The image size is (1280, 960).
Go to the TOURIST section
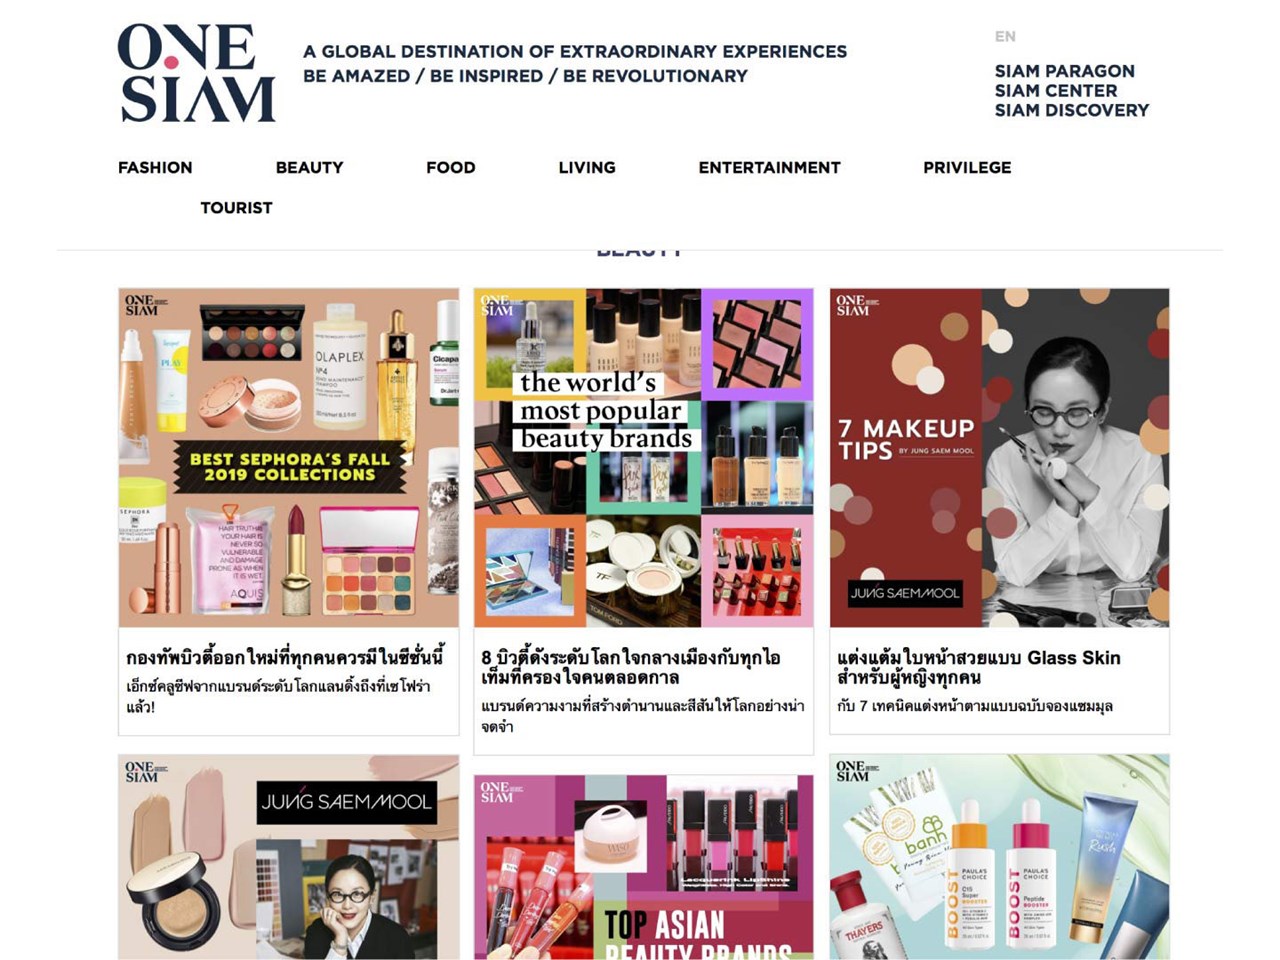[236, 207]
